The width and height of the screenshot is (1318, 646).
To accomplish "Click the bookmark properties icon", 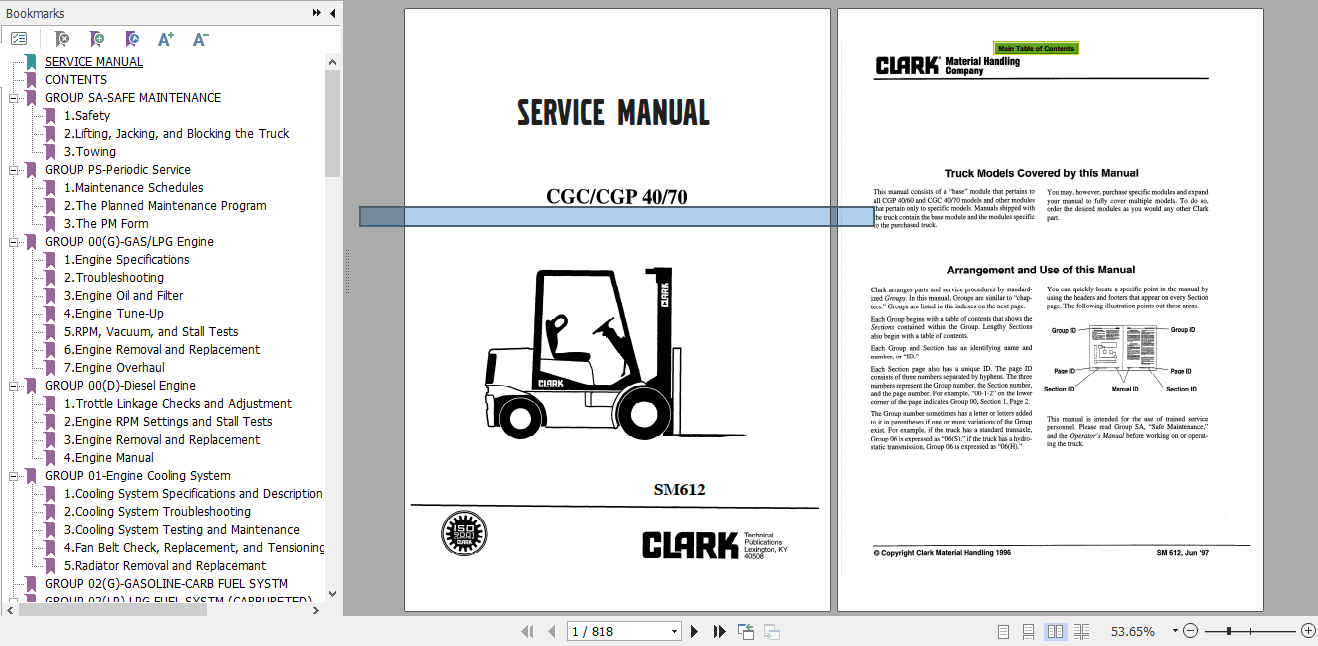I will pyautogui.click(x=132, y=39).
